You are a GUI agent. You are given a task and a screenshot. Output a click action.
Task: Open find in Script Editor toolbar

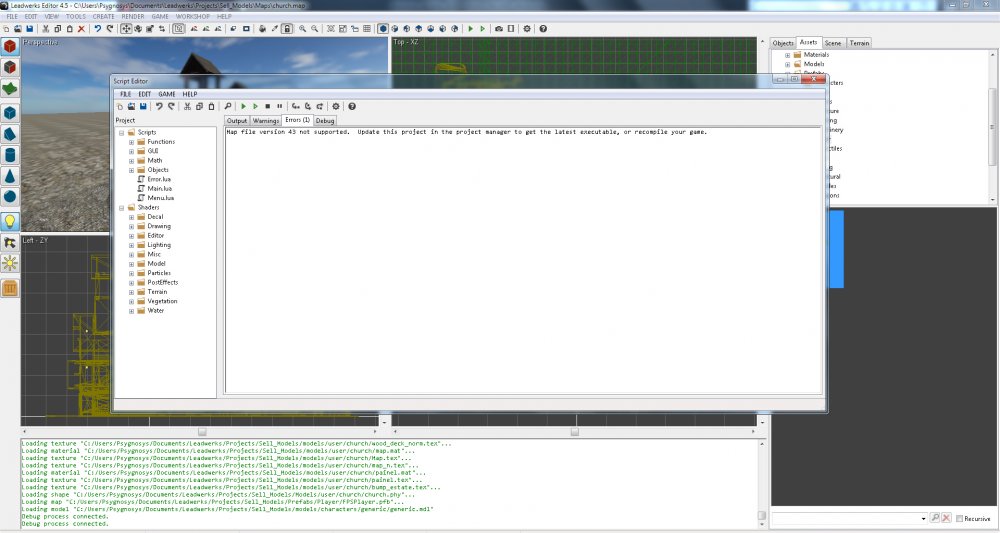click(228, 106)
